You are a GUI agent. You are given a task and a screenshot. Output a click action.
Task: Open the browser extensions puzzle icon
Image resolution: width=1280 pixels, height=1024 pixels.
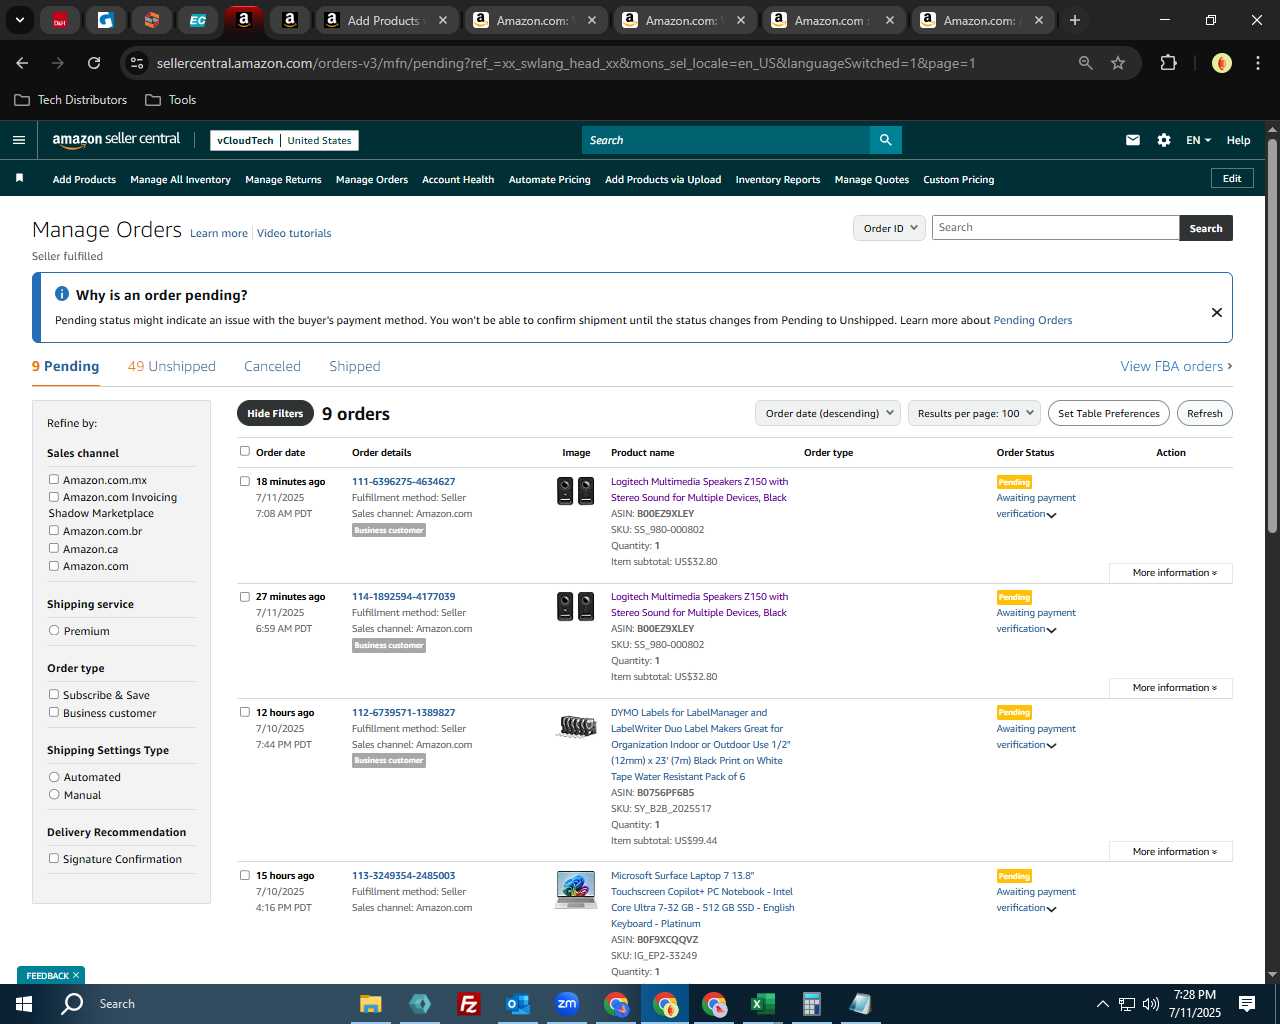1168,63
